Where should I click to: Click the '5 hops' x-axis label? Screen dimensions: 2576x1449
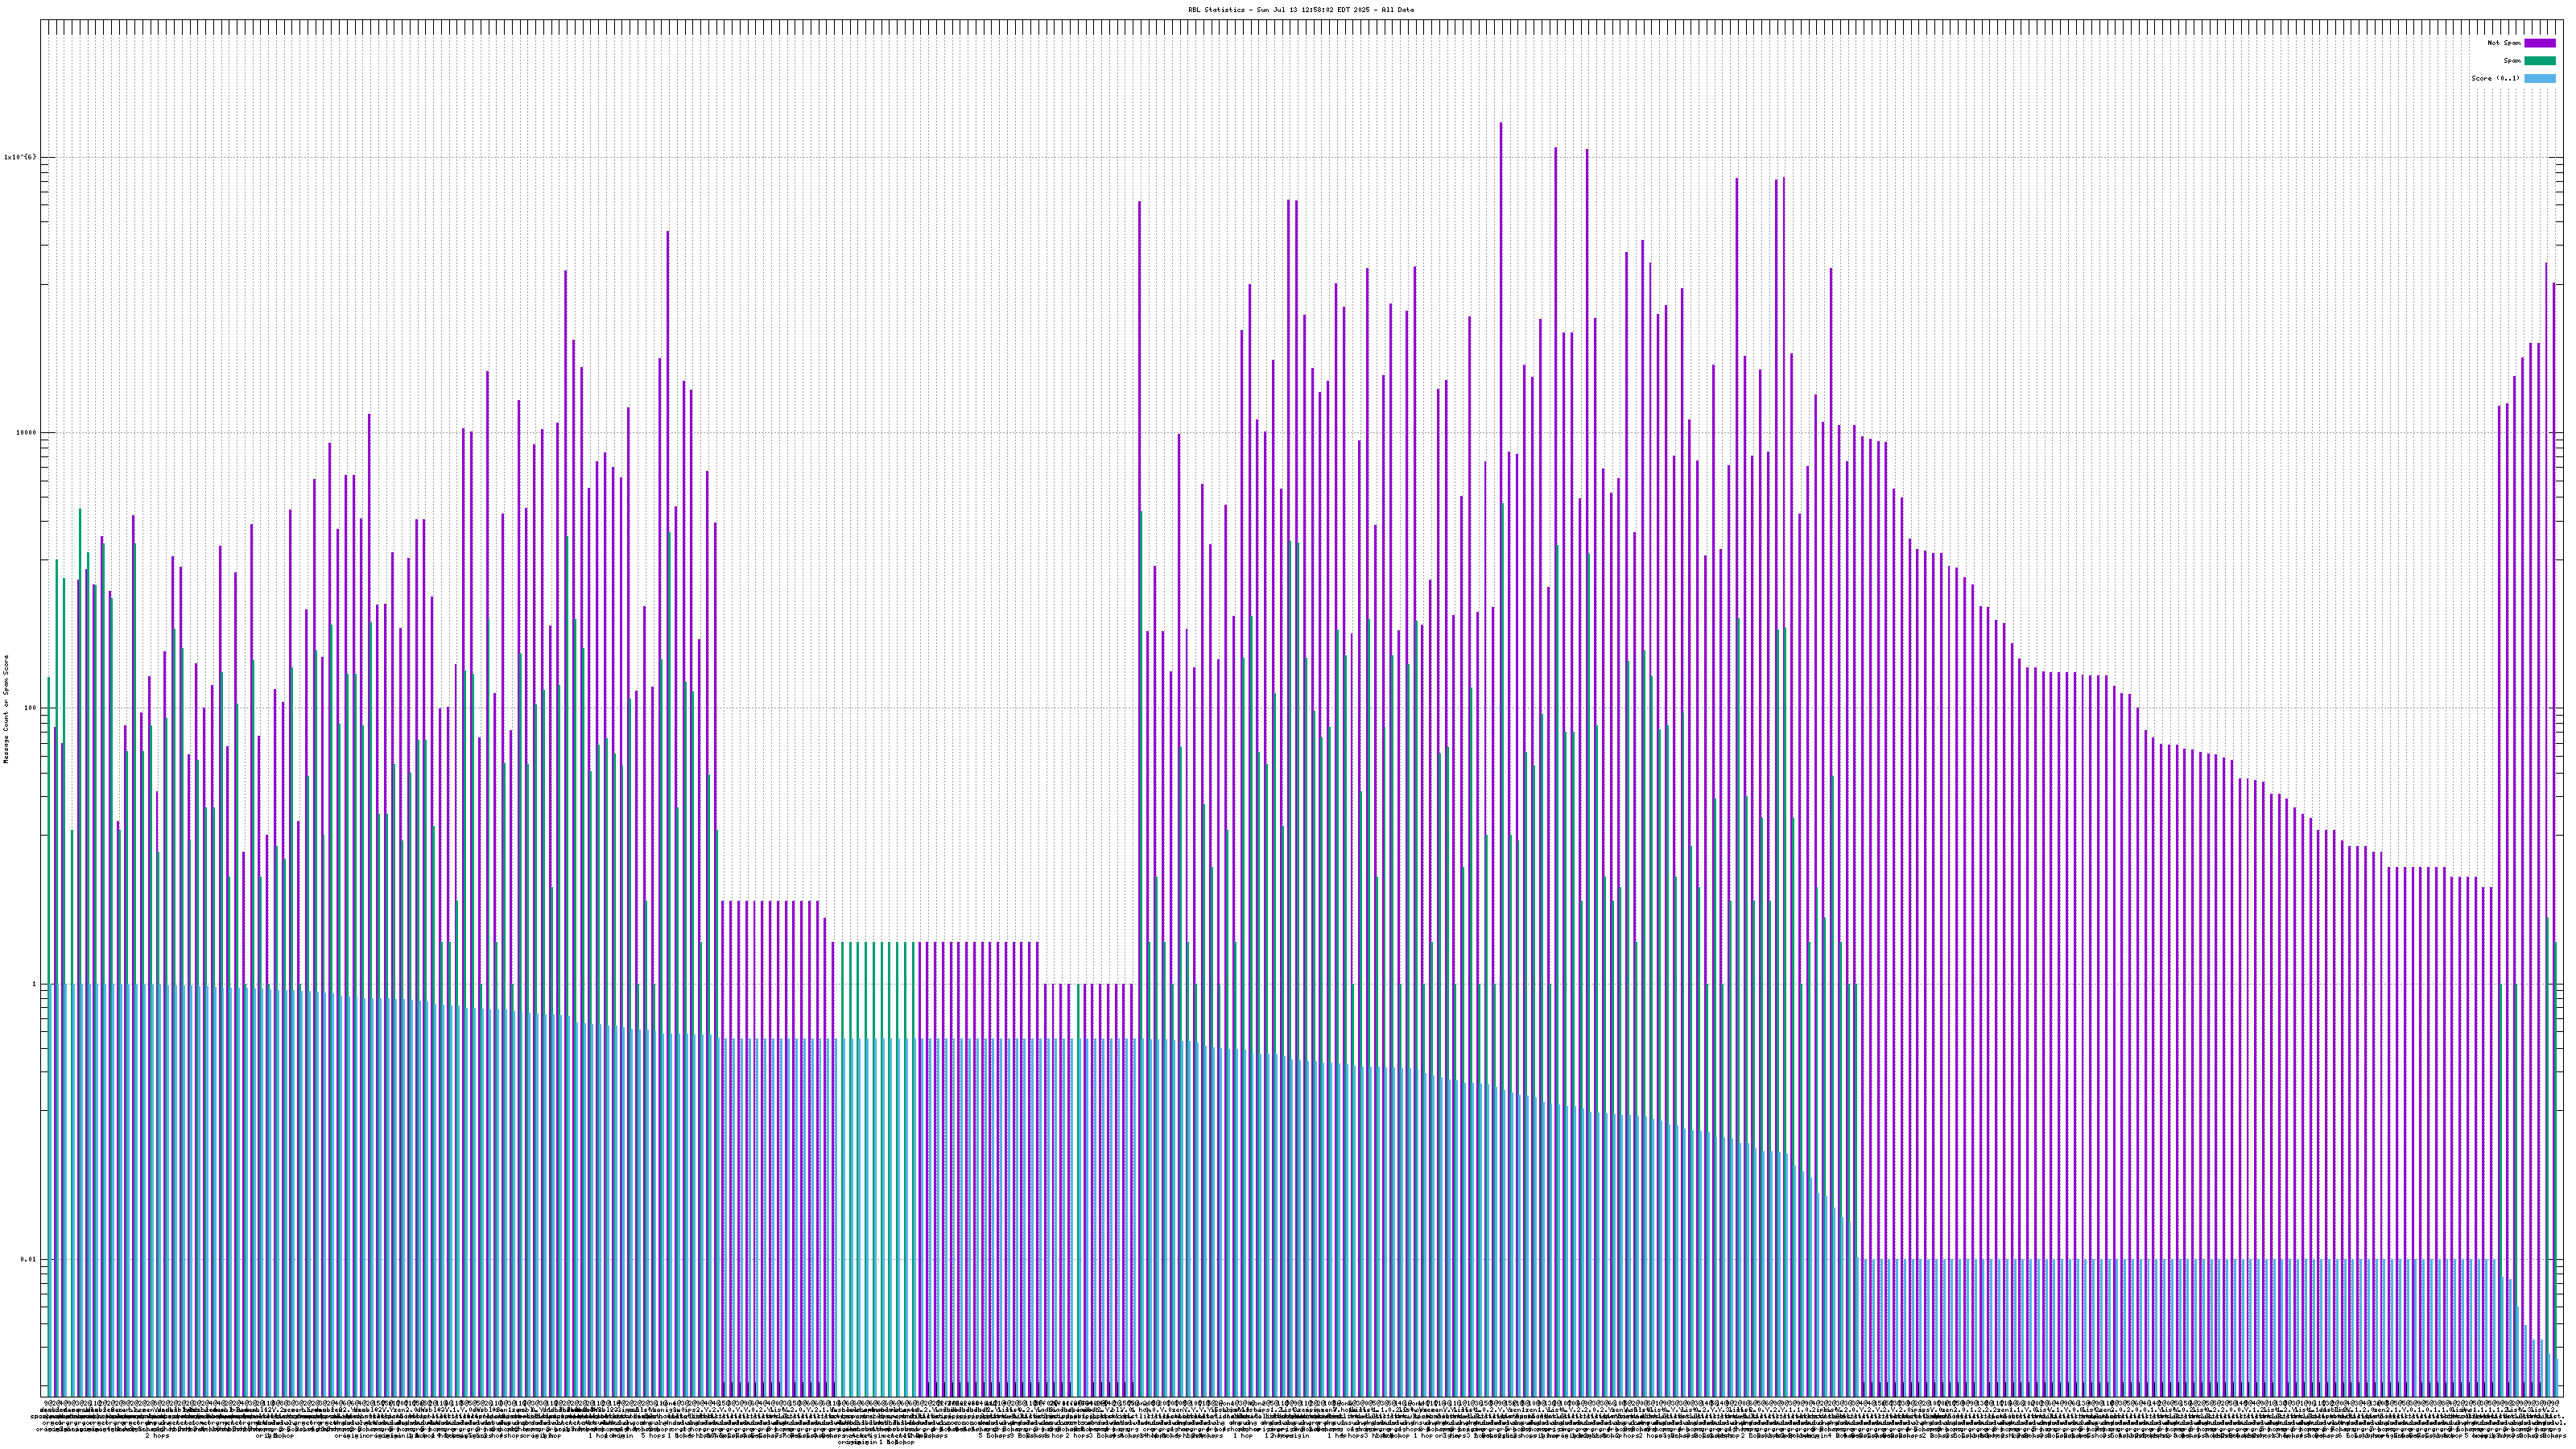[653, 1436]
